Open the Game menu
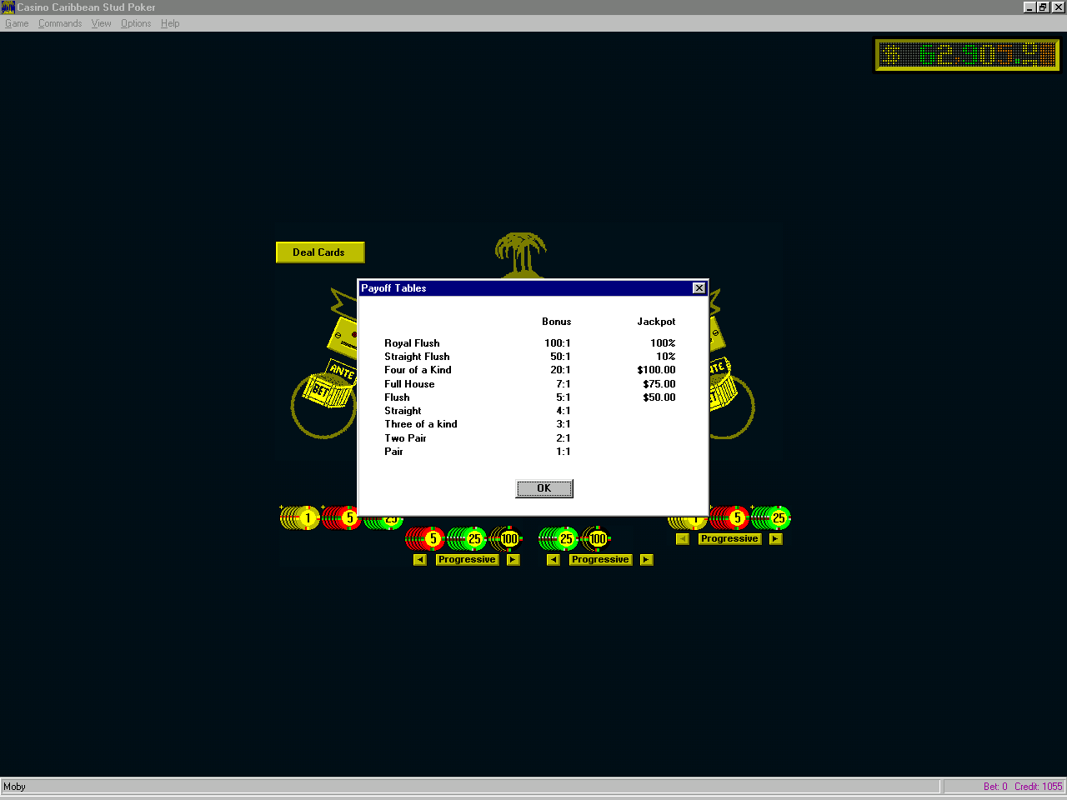The image size is (1067, 800). (x=16, y=23)
